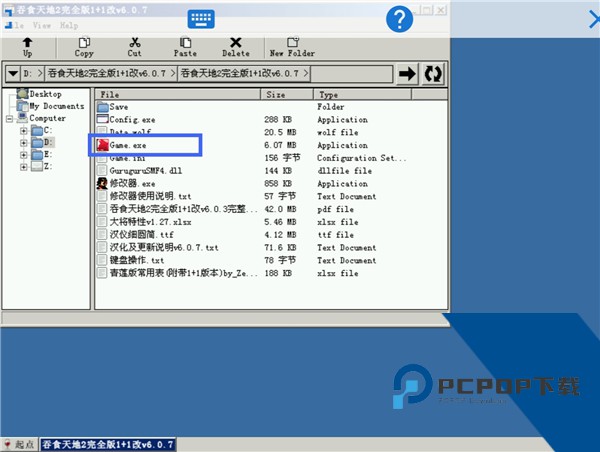The height and width of the screenshot is (452, 600).
Task: Open the View menu
Action: tap(42, 26)
